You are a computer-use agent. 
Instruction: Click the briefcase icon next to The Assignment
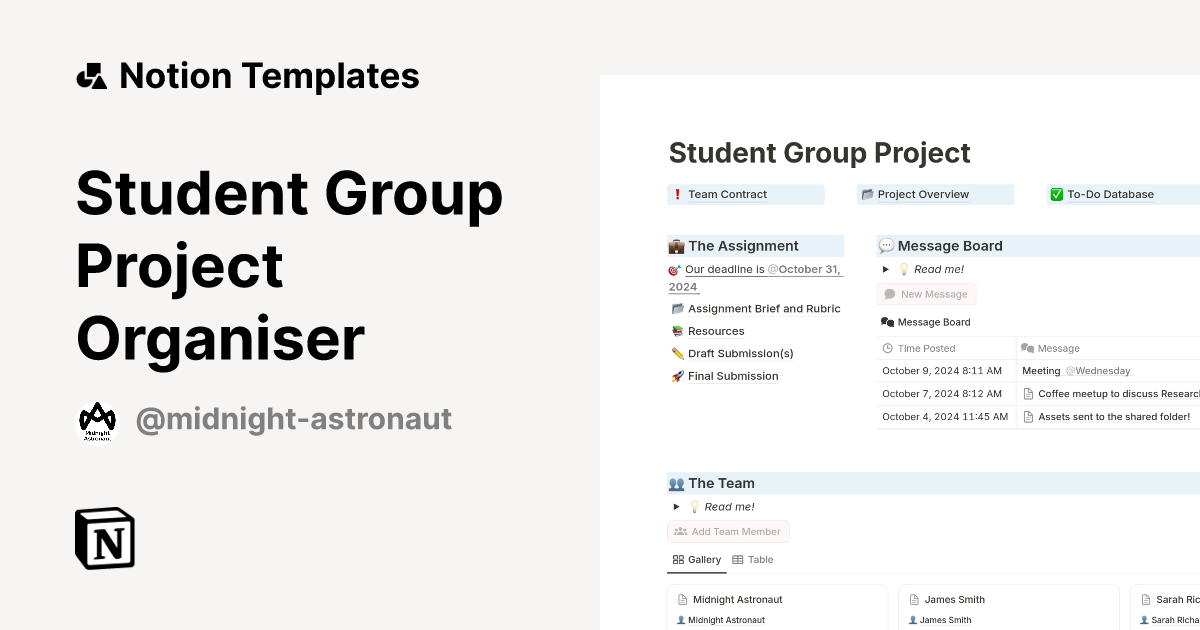click(676, 245)
